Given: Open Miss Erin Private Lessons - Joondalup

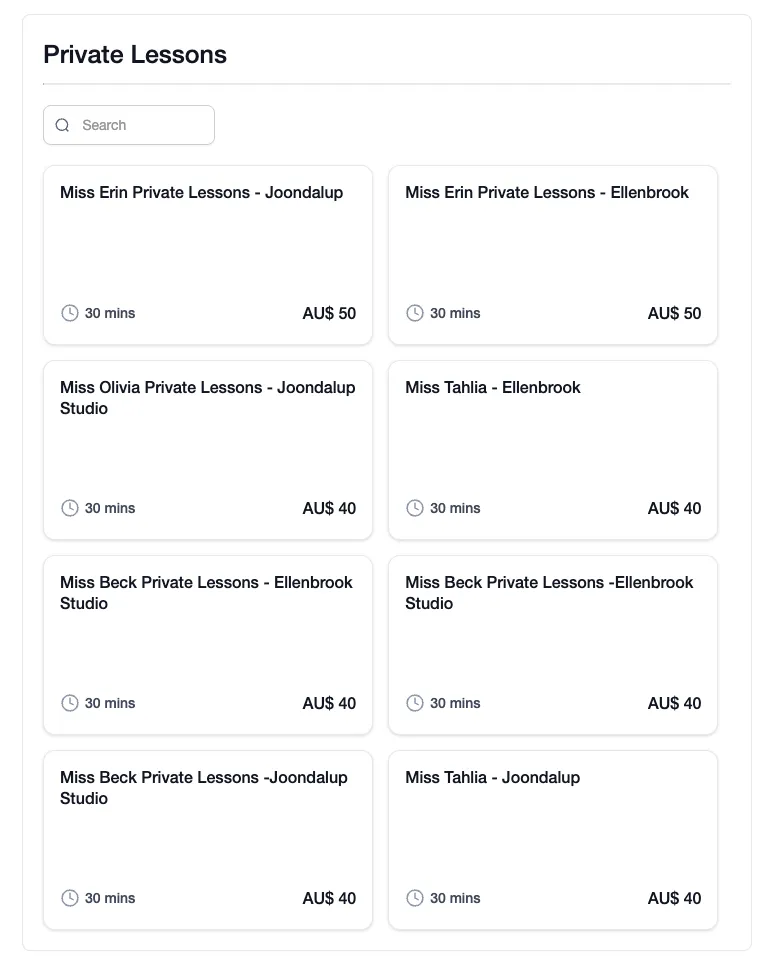Looking at the screenshot, I should pyautogui.click(x=201, y=193).
